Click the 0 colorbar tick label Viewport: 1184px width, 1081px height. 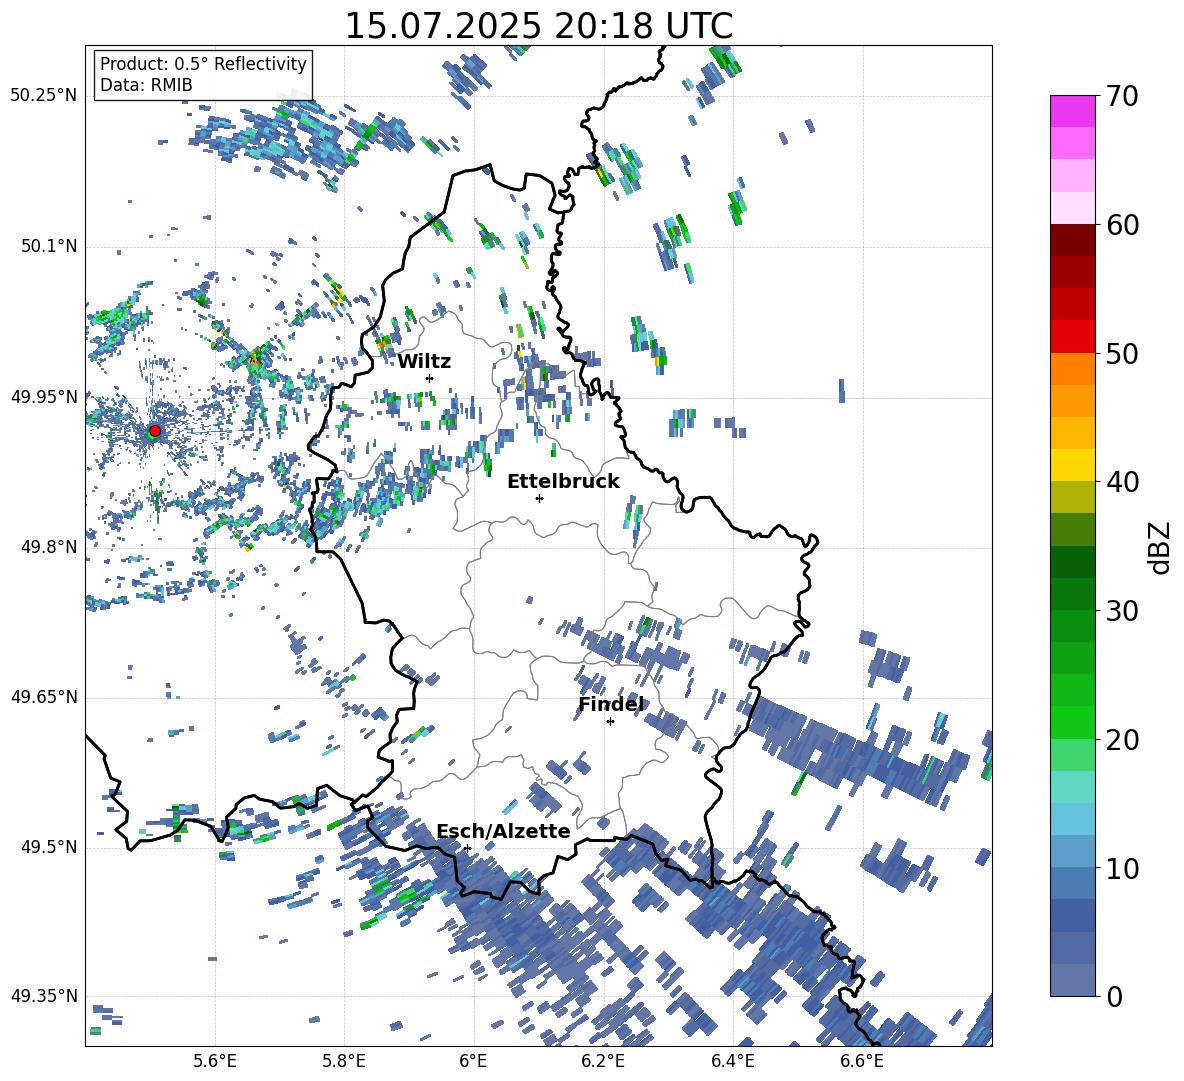(1114, 996)
